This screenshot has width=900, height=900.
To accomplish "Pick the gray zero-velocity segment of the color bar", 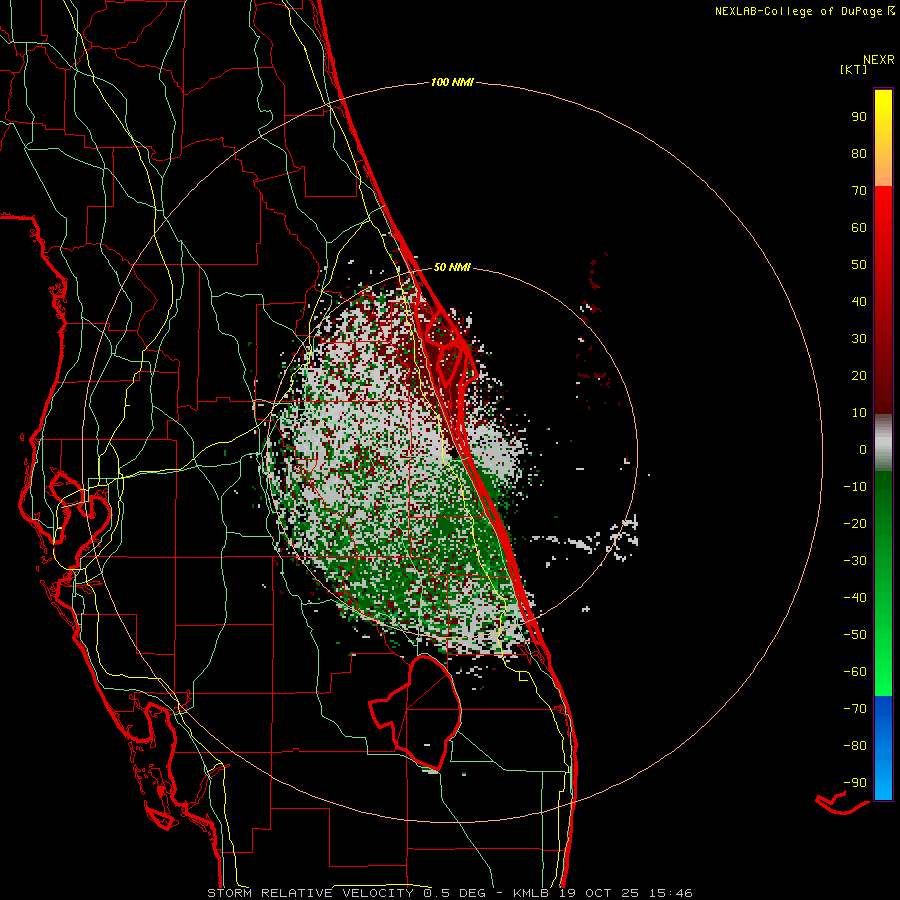I will click(883, 443).
